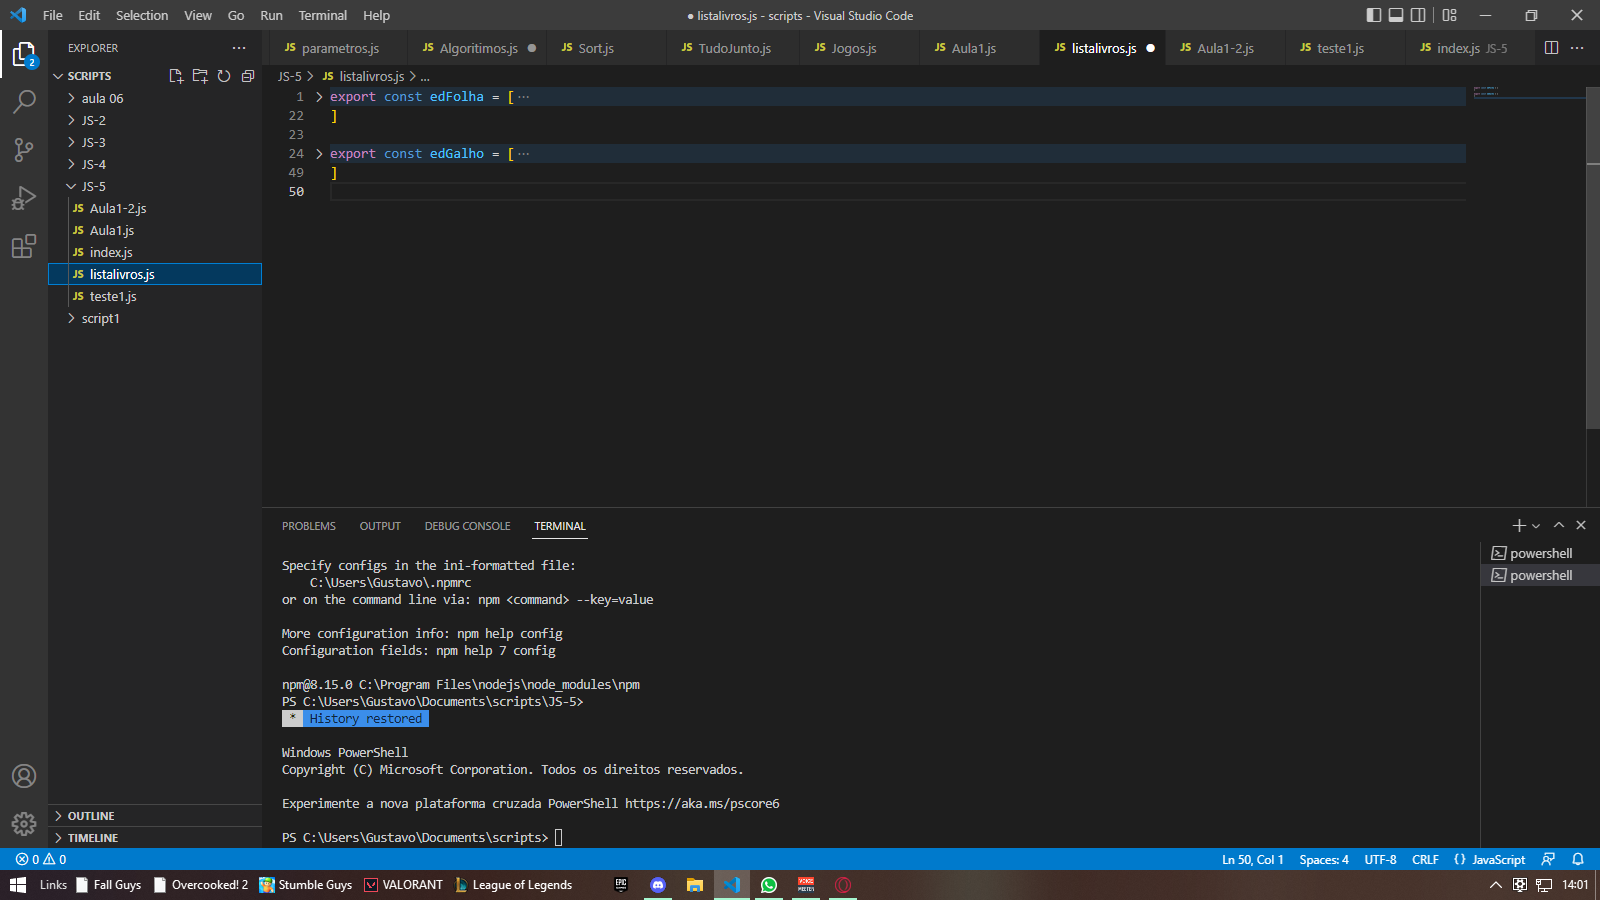Expand the TIMELINE section
1600x900 pixels.
tap(155, 838)
